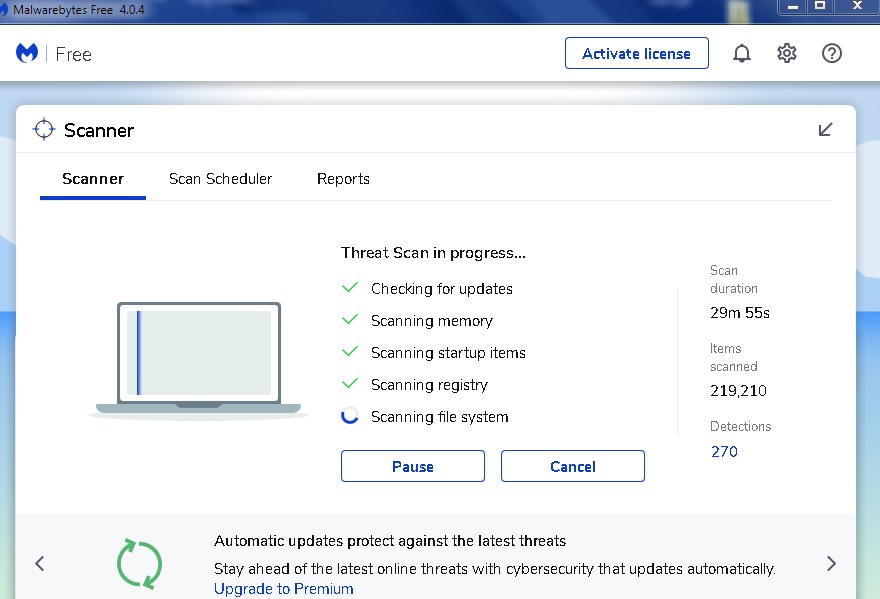Open the Reports tab
880x599 pixels.
pyautogui.click(x=343, y=179)
